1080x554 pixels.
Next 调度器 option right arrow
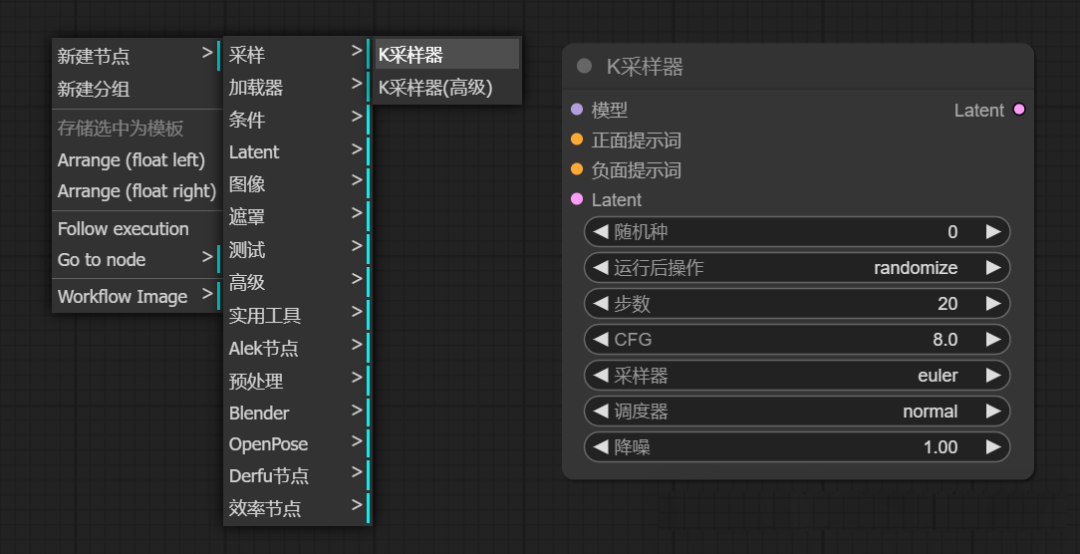[993, 411]
